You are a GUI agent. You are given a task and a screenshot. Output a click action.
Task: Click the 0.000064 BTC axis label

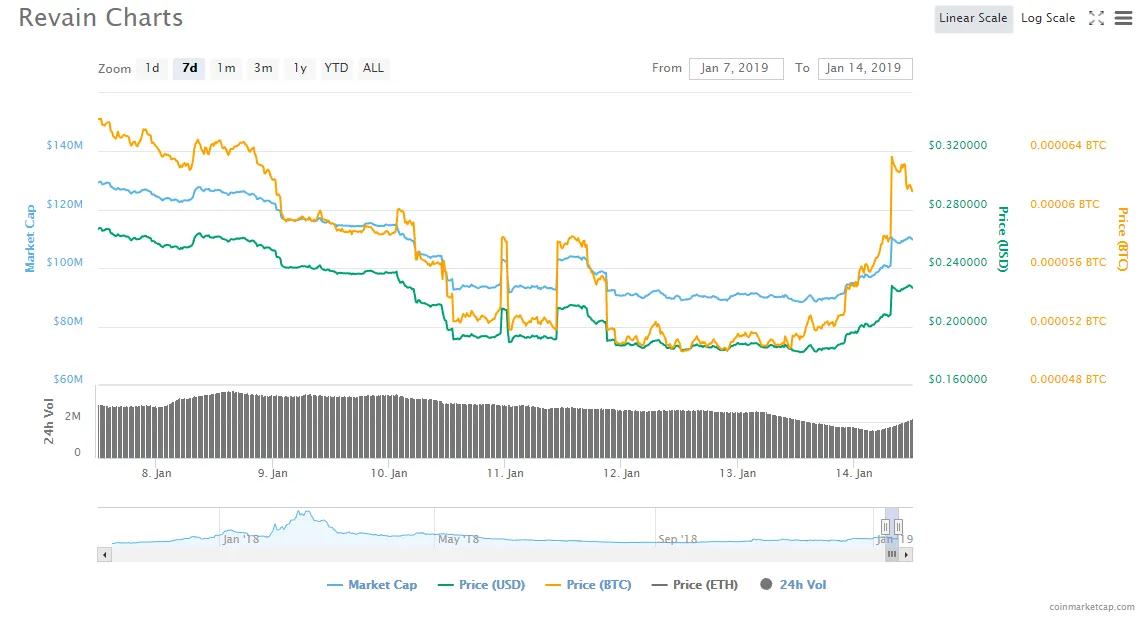point(1068,145)
